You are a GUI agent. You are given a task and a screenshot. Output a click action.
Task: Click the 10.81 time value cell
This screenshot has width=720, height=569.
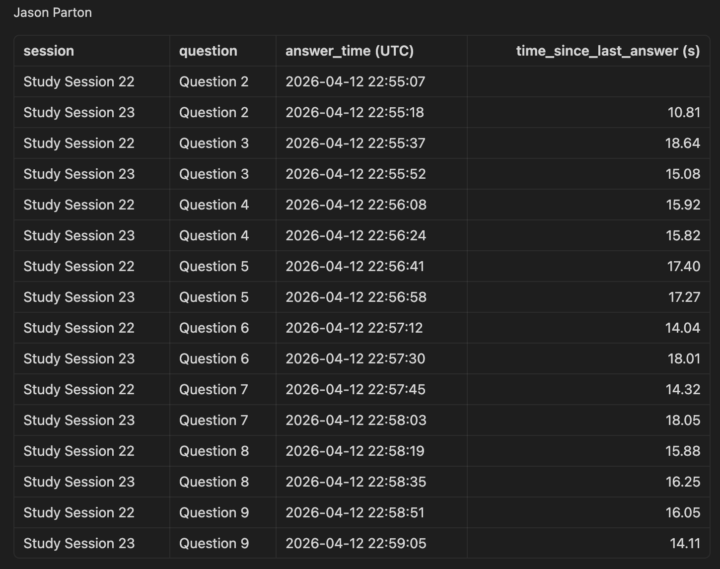point(684,113)
